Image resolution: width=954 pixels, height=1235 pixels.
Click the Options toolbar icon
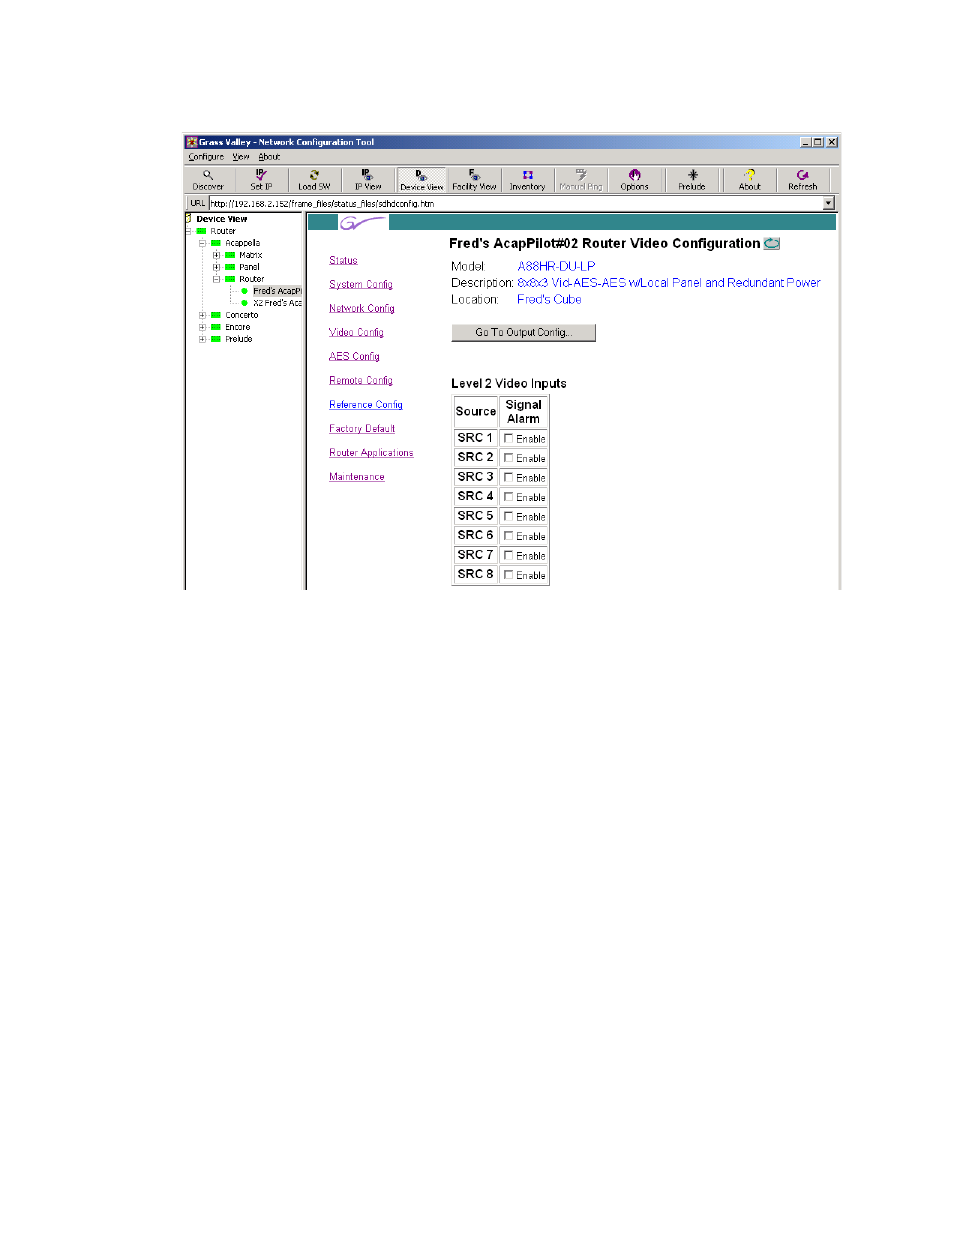click(x=634, y=179)
